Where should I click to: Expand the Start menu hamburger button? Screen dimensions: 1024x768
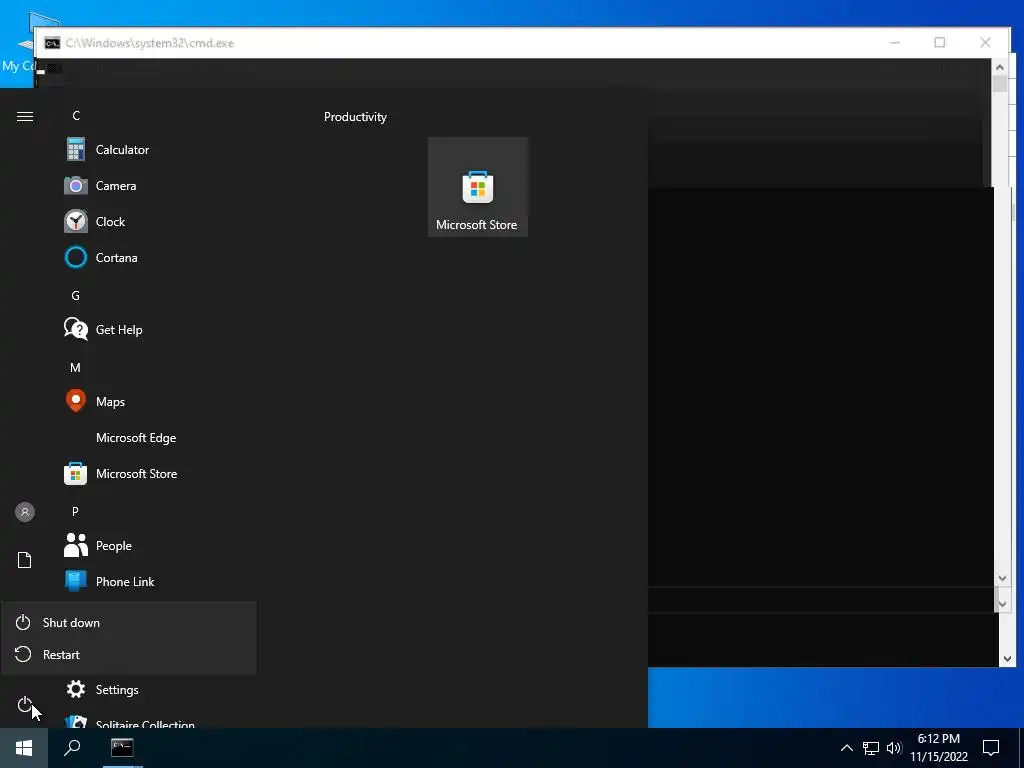coord(25,116)
